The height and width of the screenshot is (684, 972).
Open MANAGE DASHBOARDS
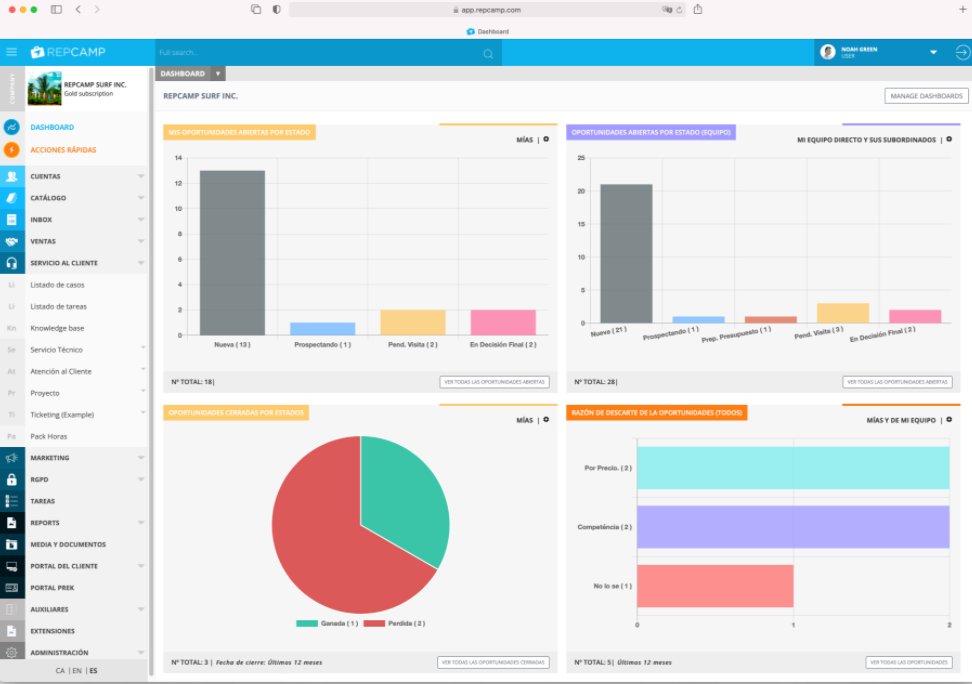point(925,95)
